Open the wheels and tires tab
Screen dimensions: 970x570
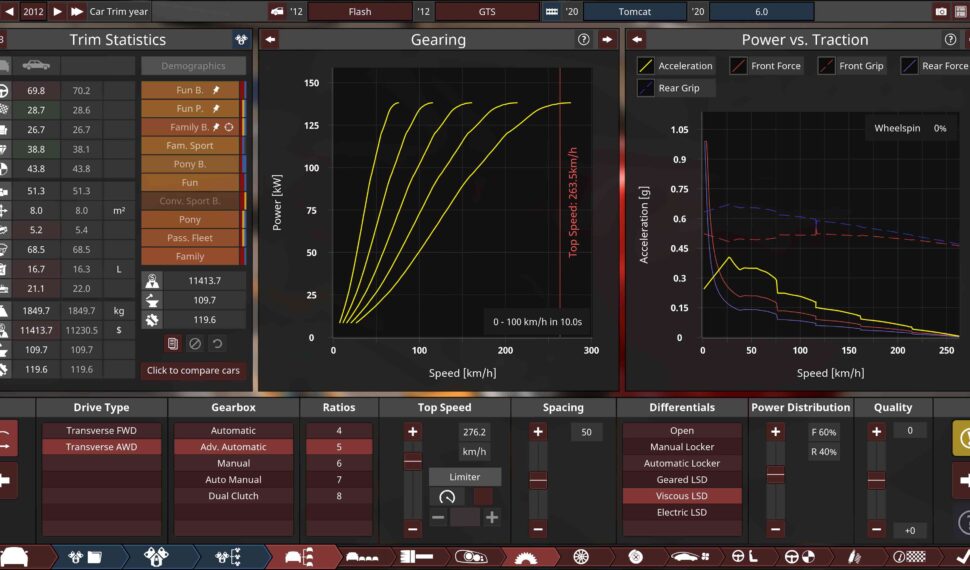(x=579, y=556)
